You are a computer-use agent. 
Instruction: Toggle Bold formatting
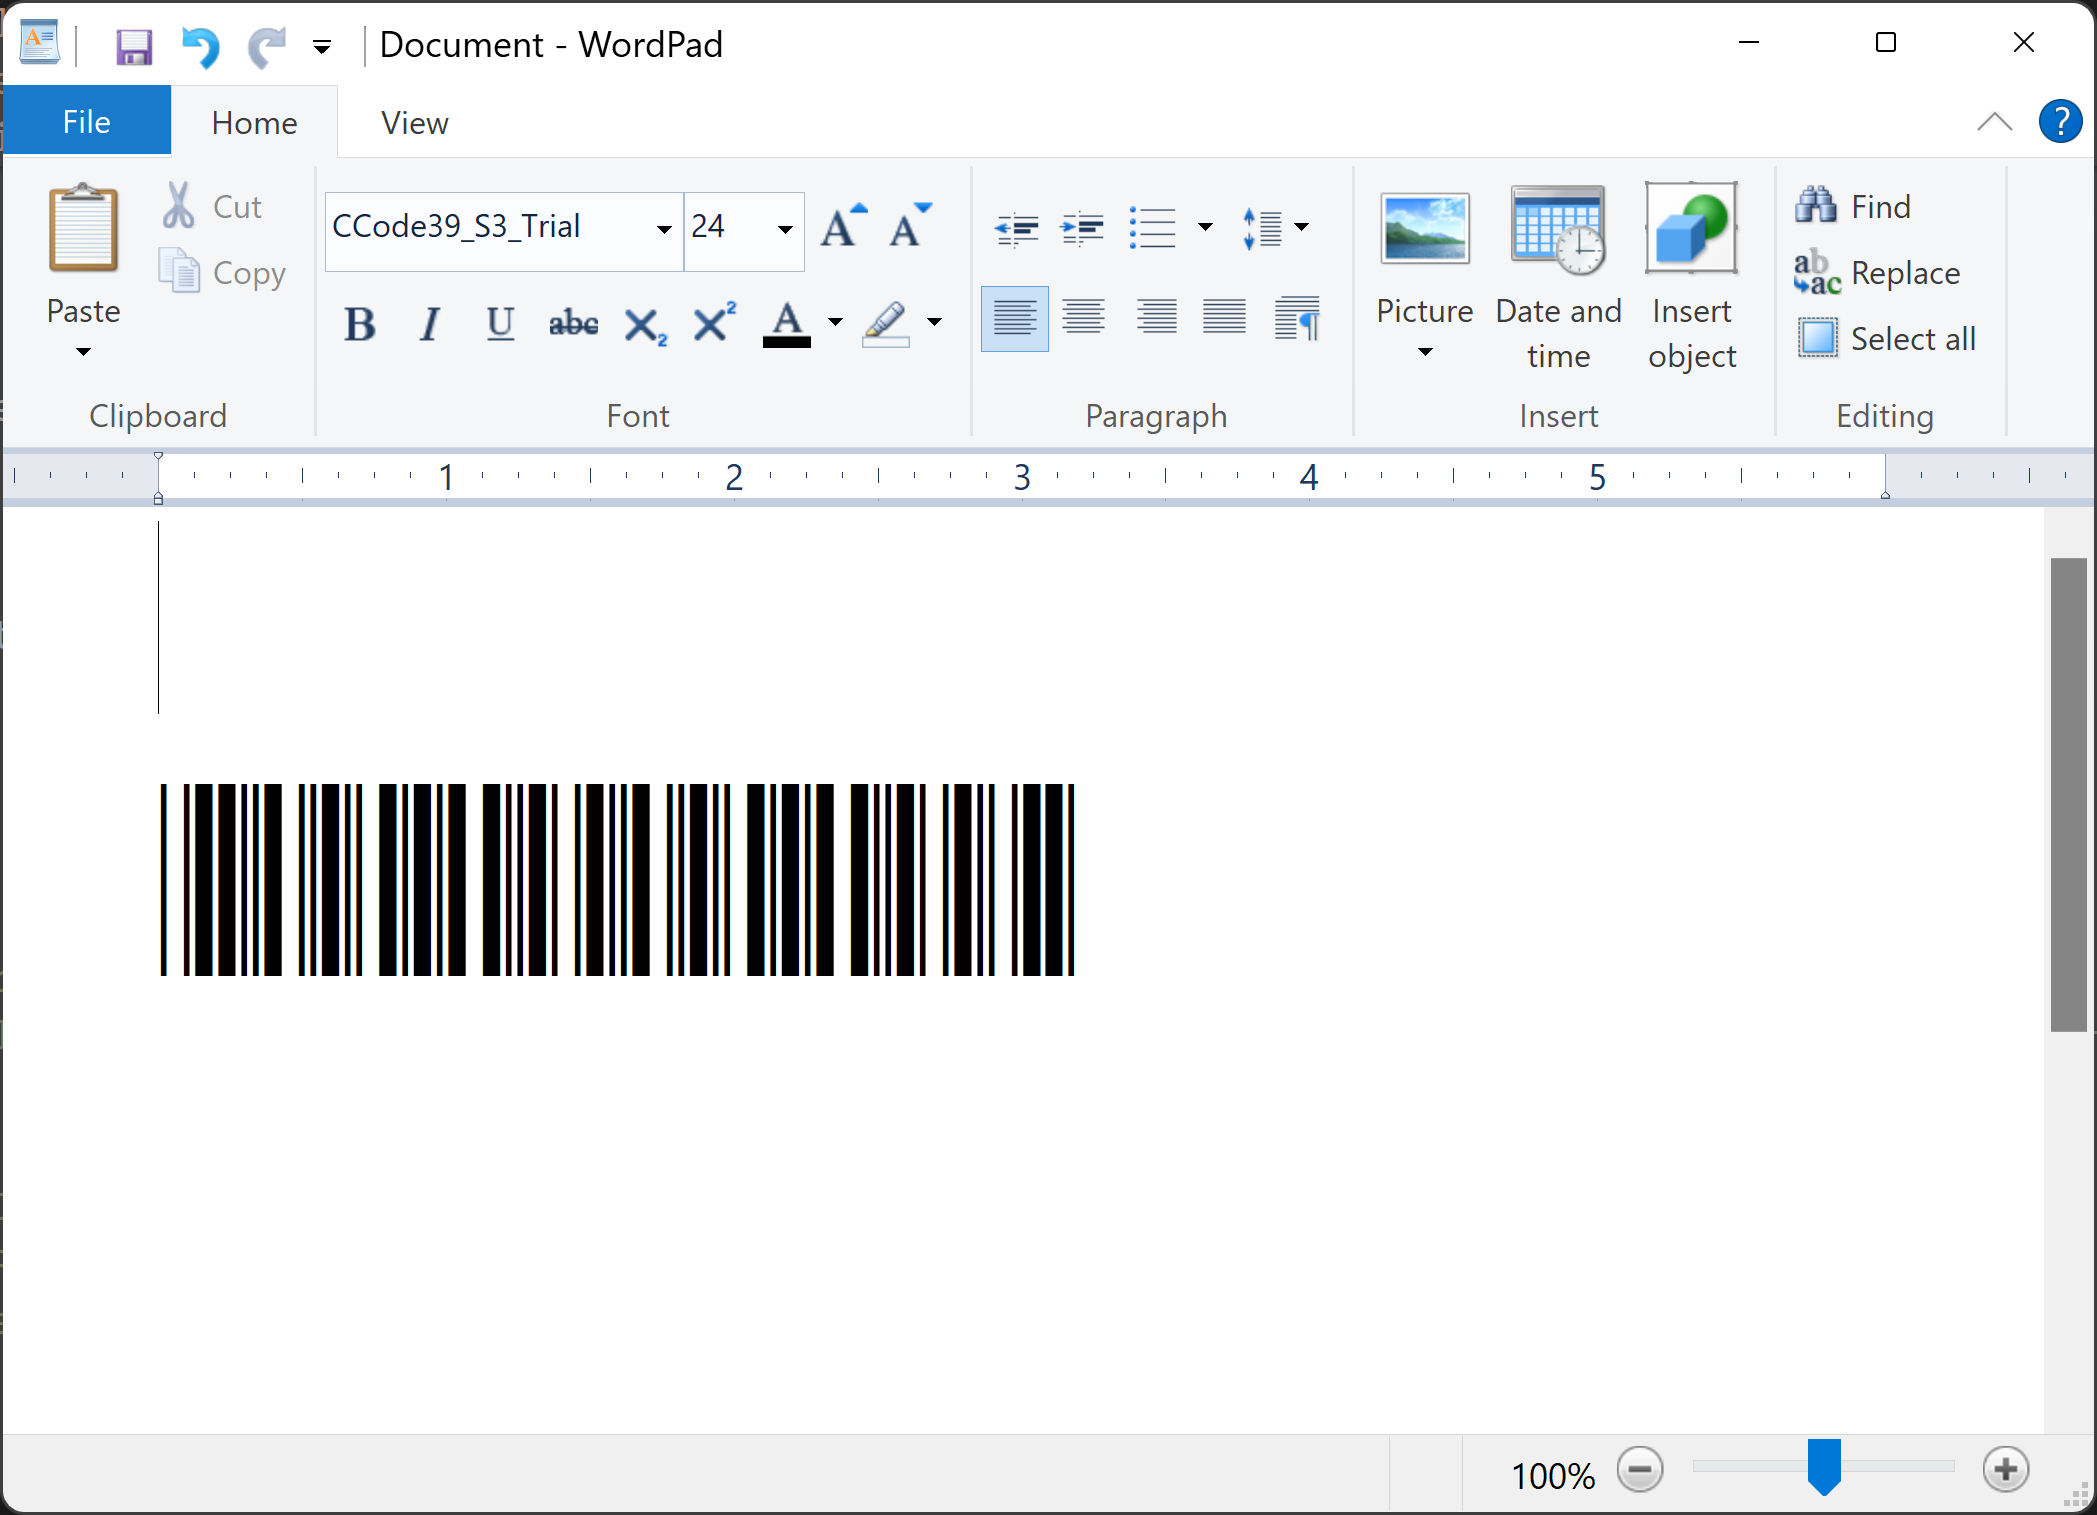coord(359,324)
